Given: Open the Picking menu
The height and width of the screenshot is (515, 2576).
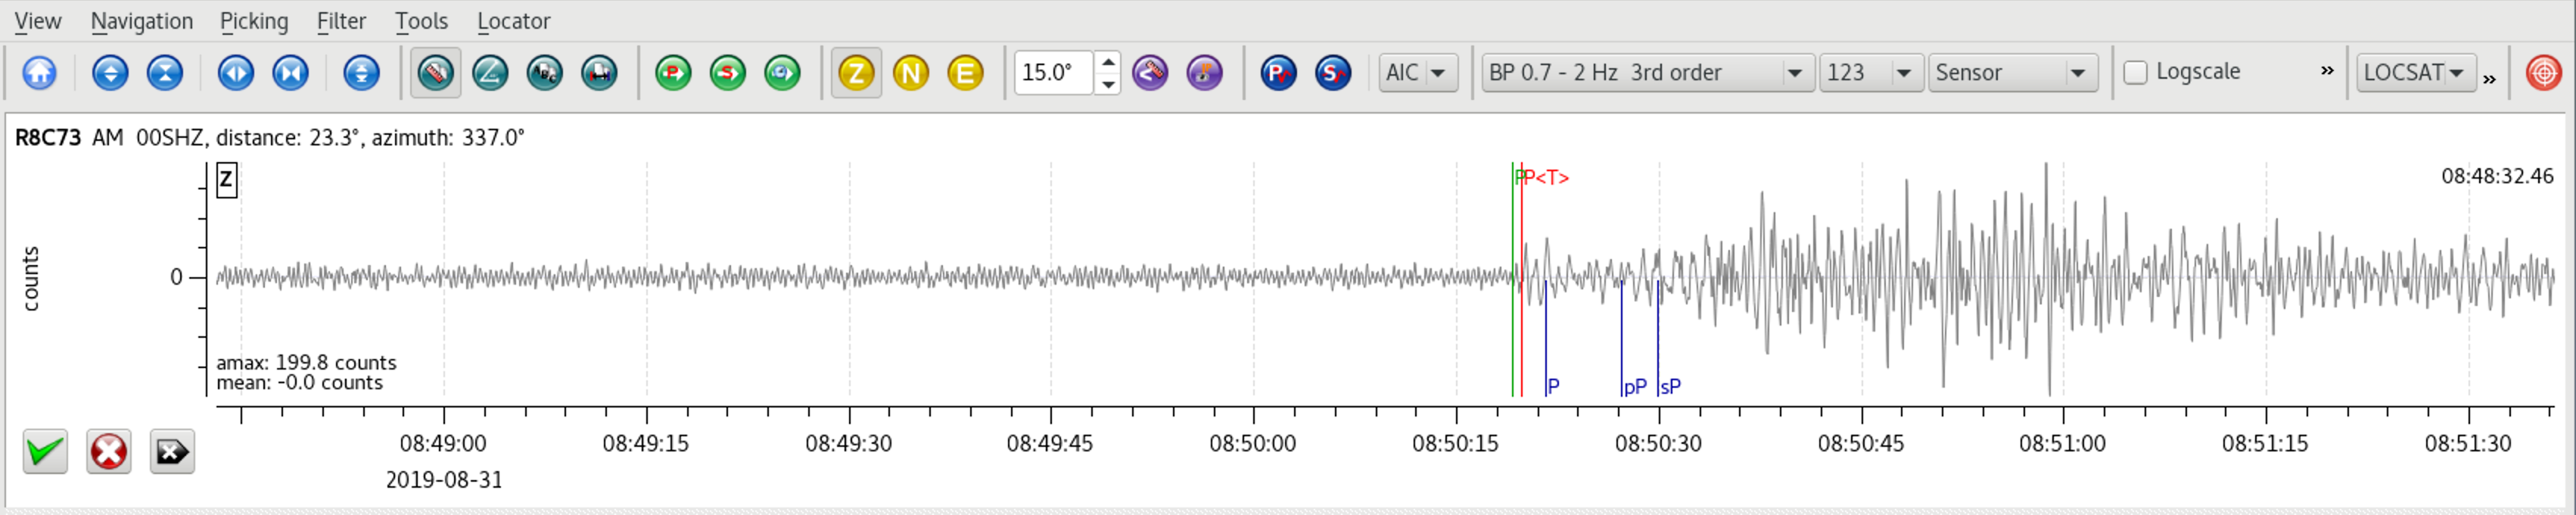Looking at the screenshot, I should click(254, 21).
